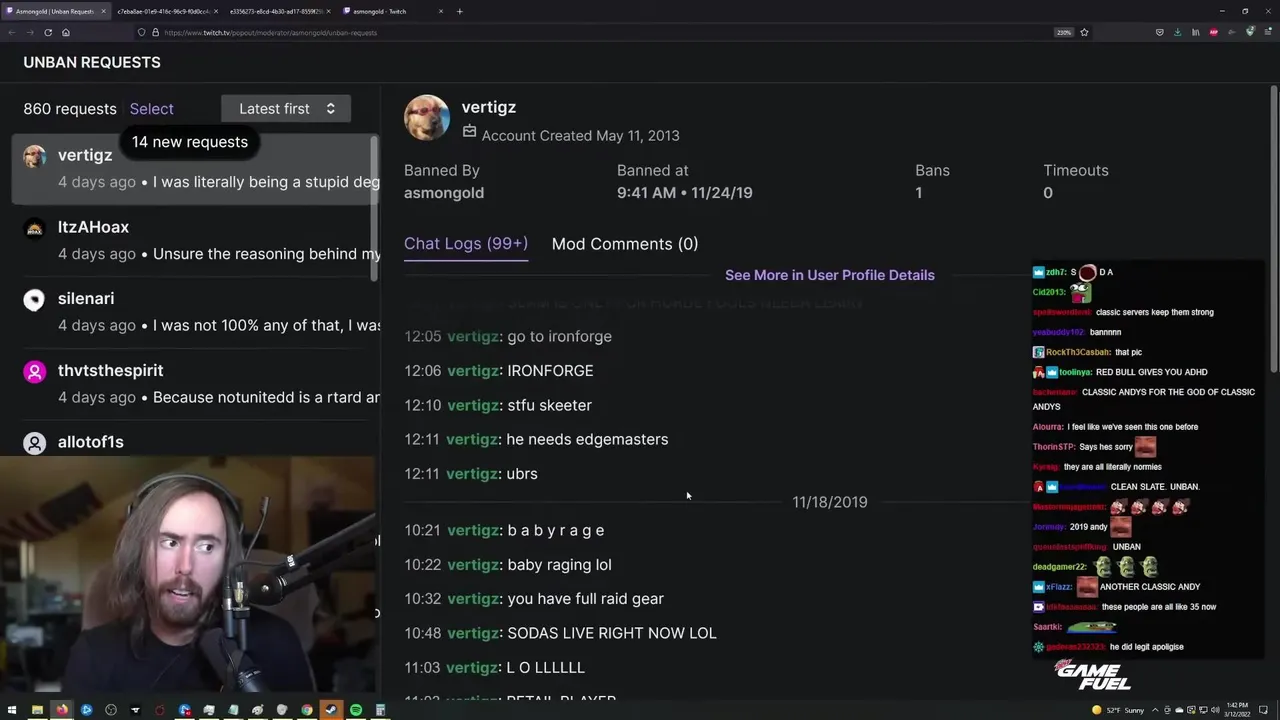Click the vertigz profile avatar in the details header

427,118
